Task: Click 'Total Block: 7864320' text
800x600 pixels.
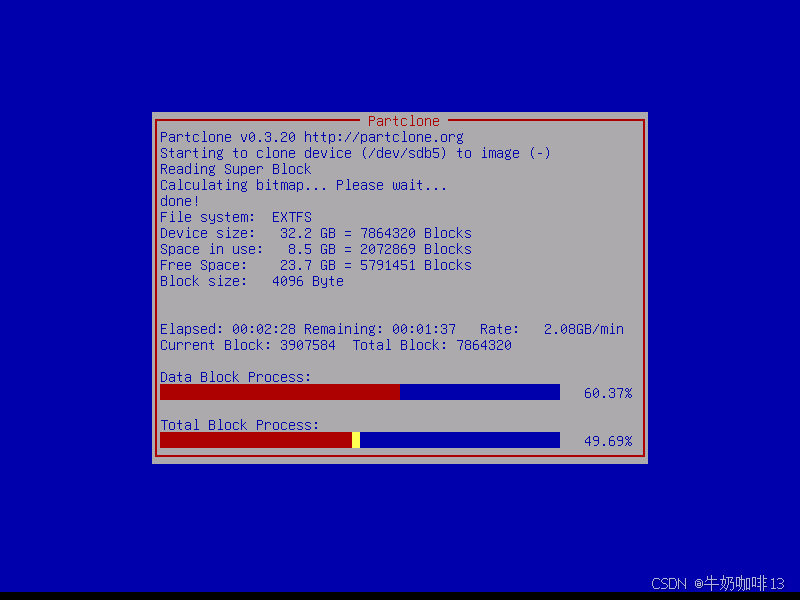Action: [x=432, y=345]
